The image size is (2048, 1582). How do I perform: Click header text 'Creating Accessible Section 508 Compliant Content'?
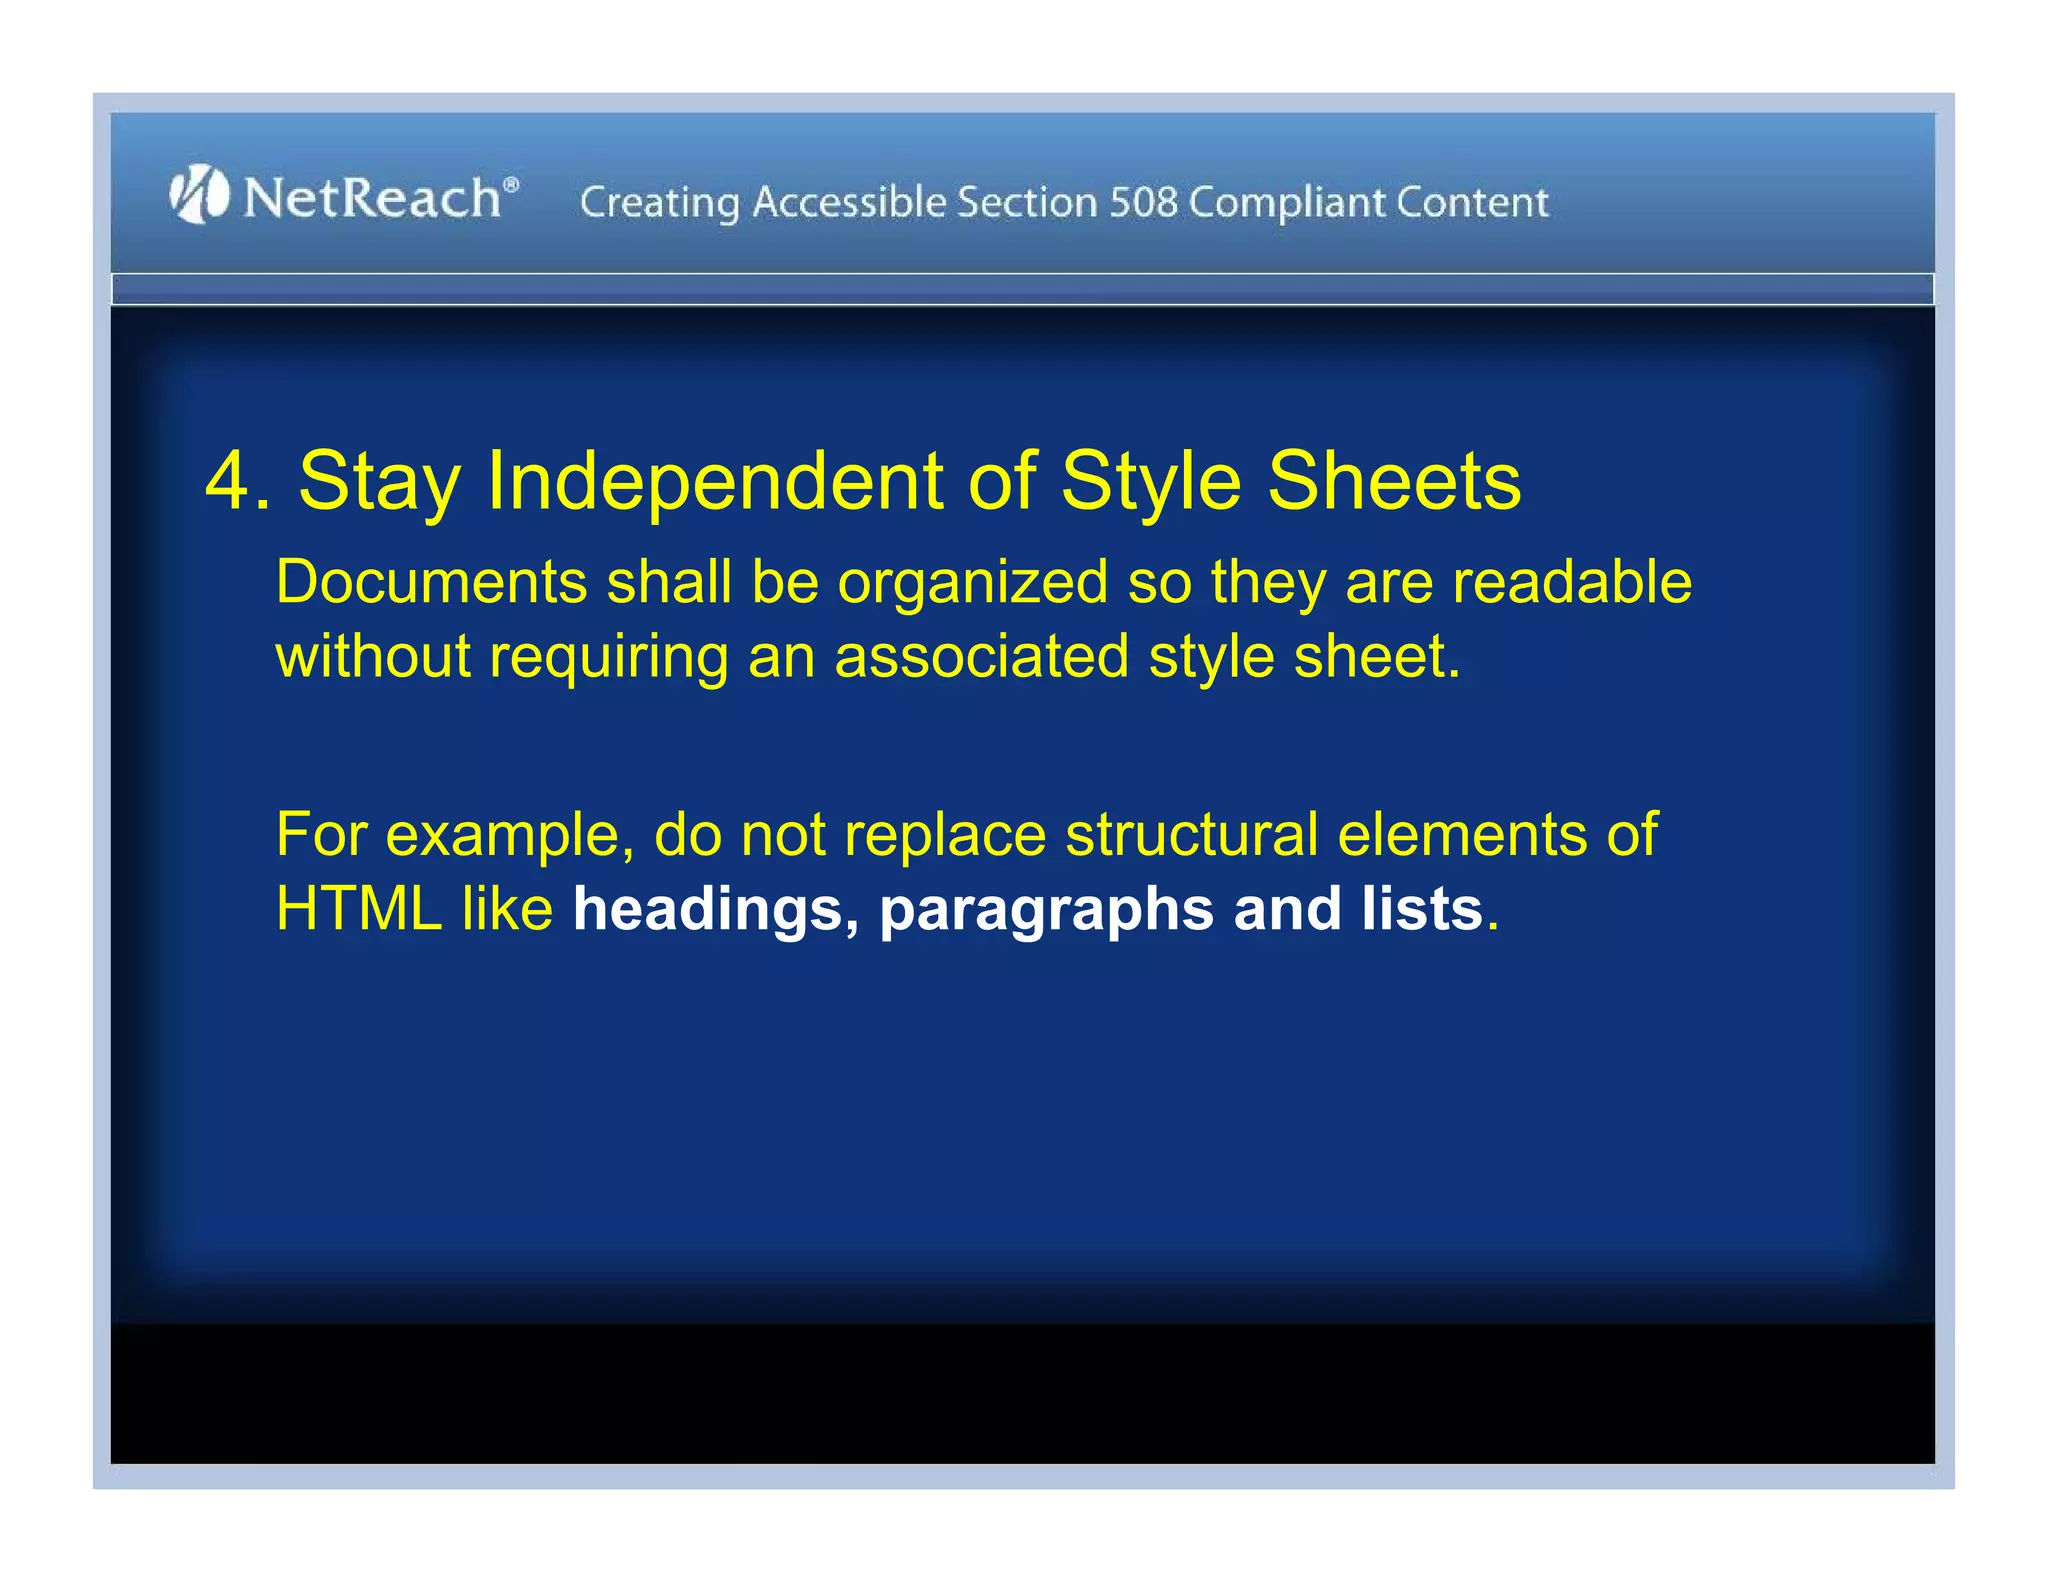click(1063, 202)
